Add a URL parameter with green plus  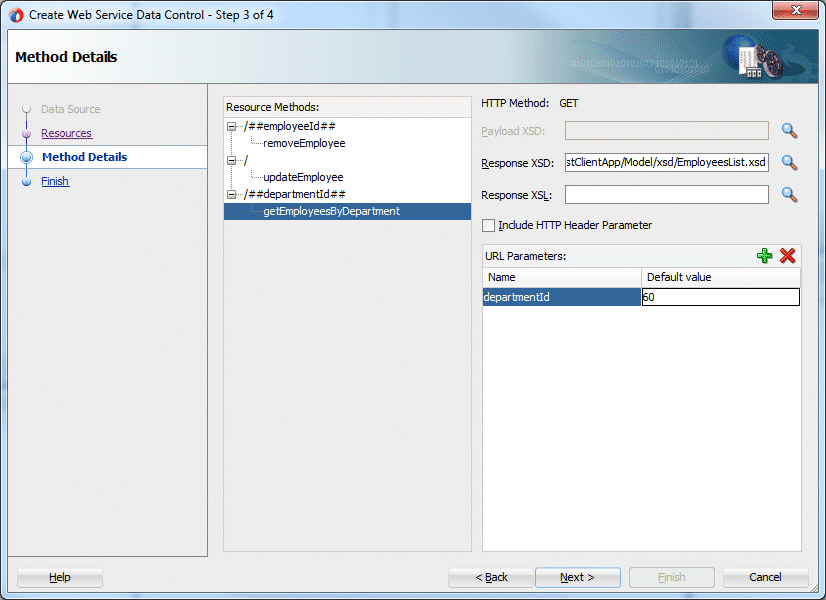pos(764,256)
